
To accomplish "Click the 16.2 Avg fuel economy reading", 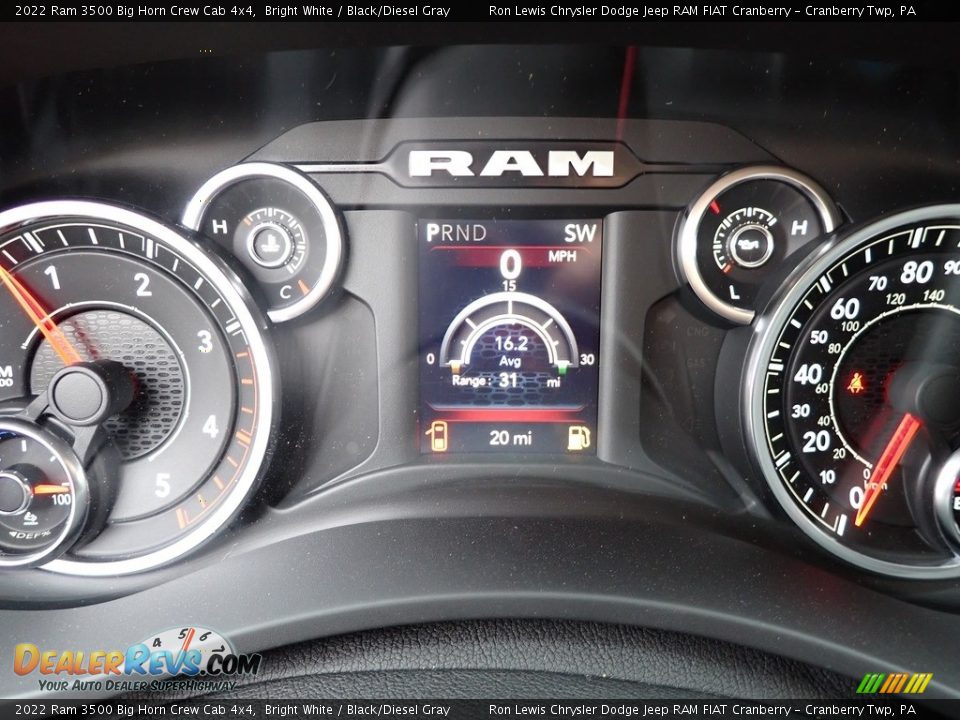I will [x=511, y=351].
